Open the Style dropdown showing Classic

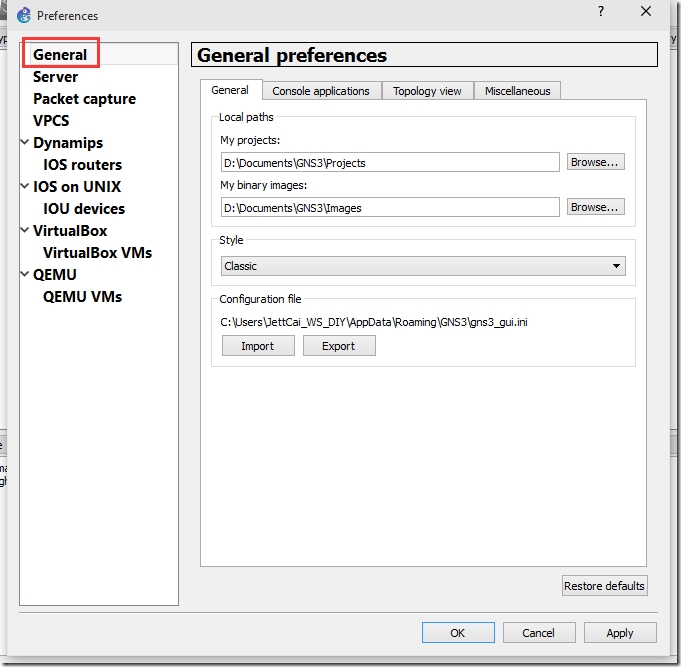coord(423,266)
